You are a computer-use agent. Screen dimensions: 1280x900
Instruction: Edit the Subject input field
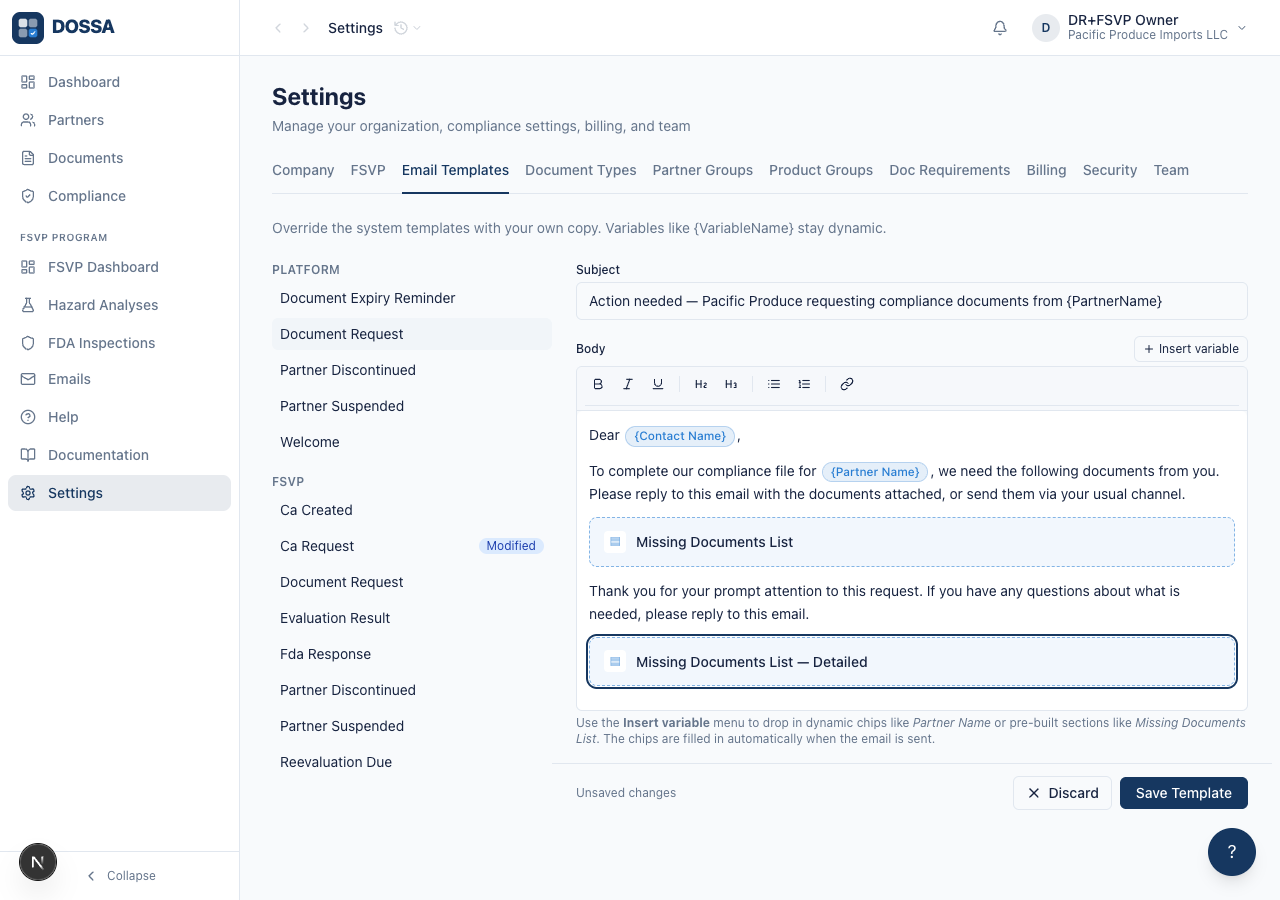pos(912,301)
